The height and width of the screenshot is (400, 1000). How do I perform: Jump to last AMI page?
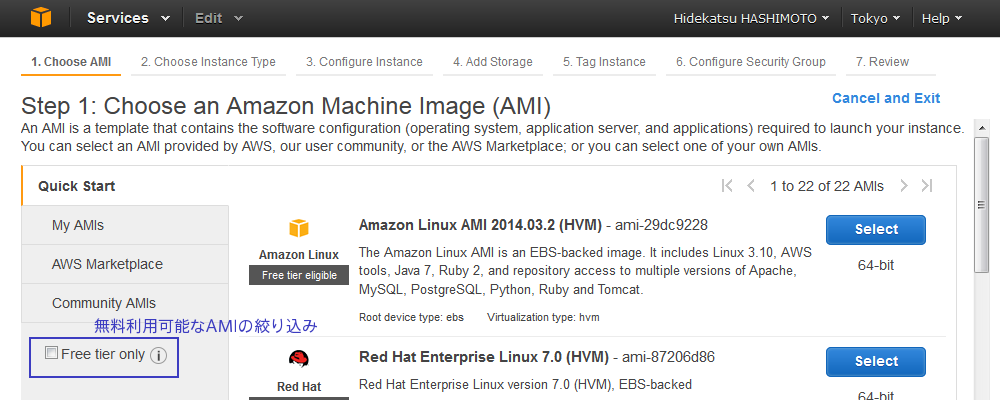point(927,186)
